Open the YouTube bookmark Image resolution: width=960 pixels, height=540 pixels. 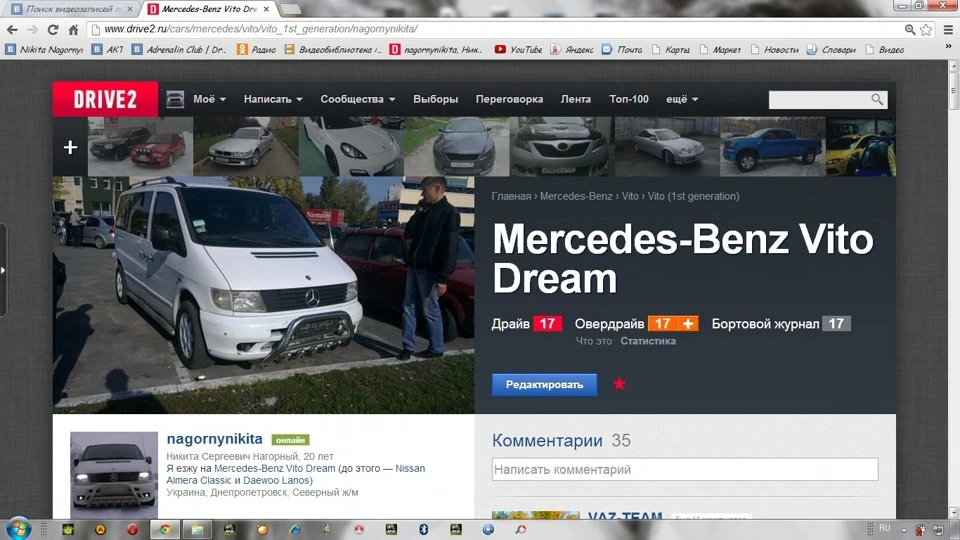[x=518, y=50]
